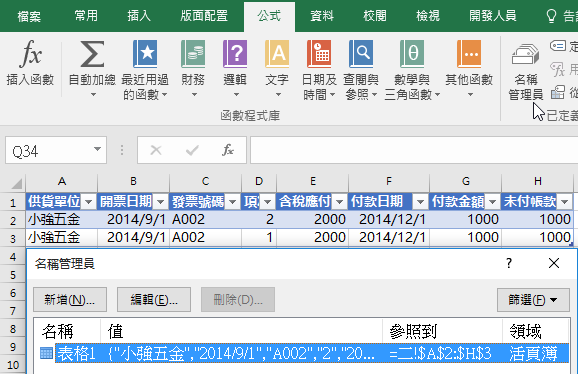This screenshot has height=374, width=578.
Task: Select column A header
Action: click(x=62, y=182)
